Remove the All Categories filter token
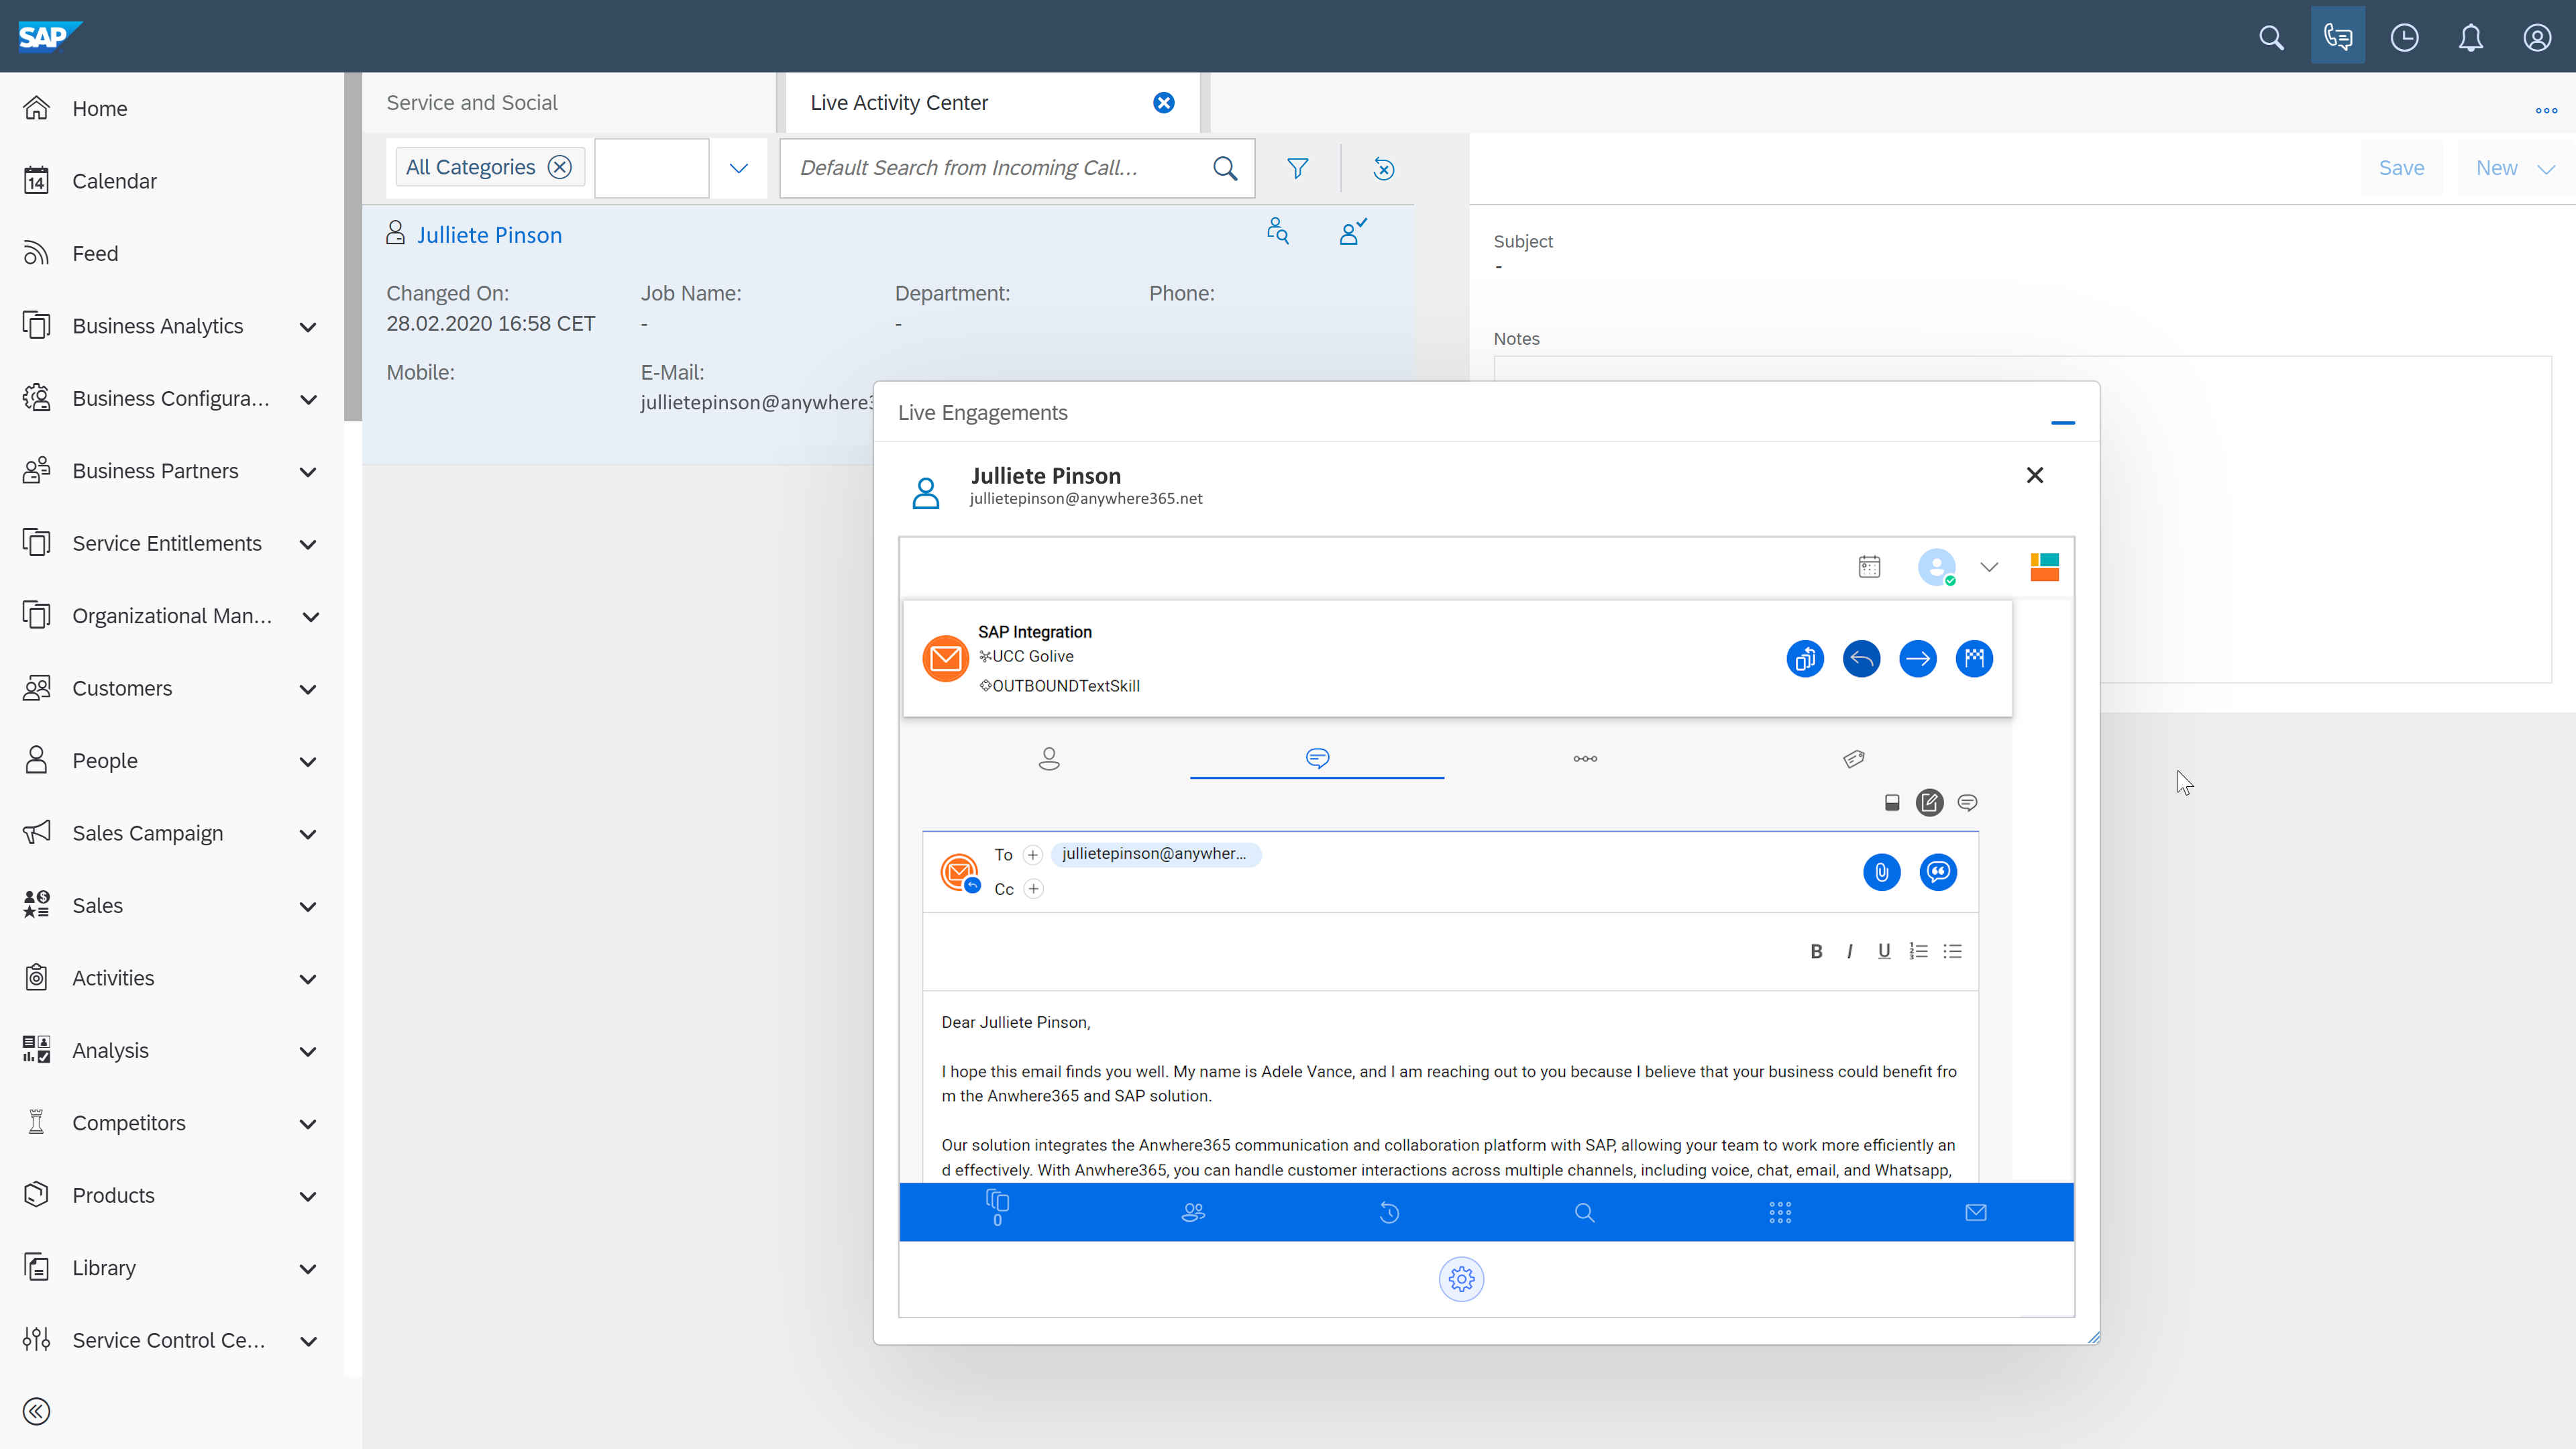Viewport: 2576px width, 1449px height. (560, 167)
